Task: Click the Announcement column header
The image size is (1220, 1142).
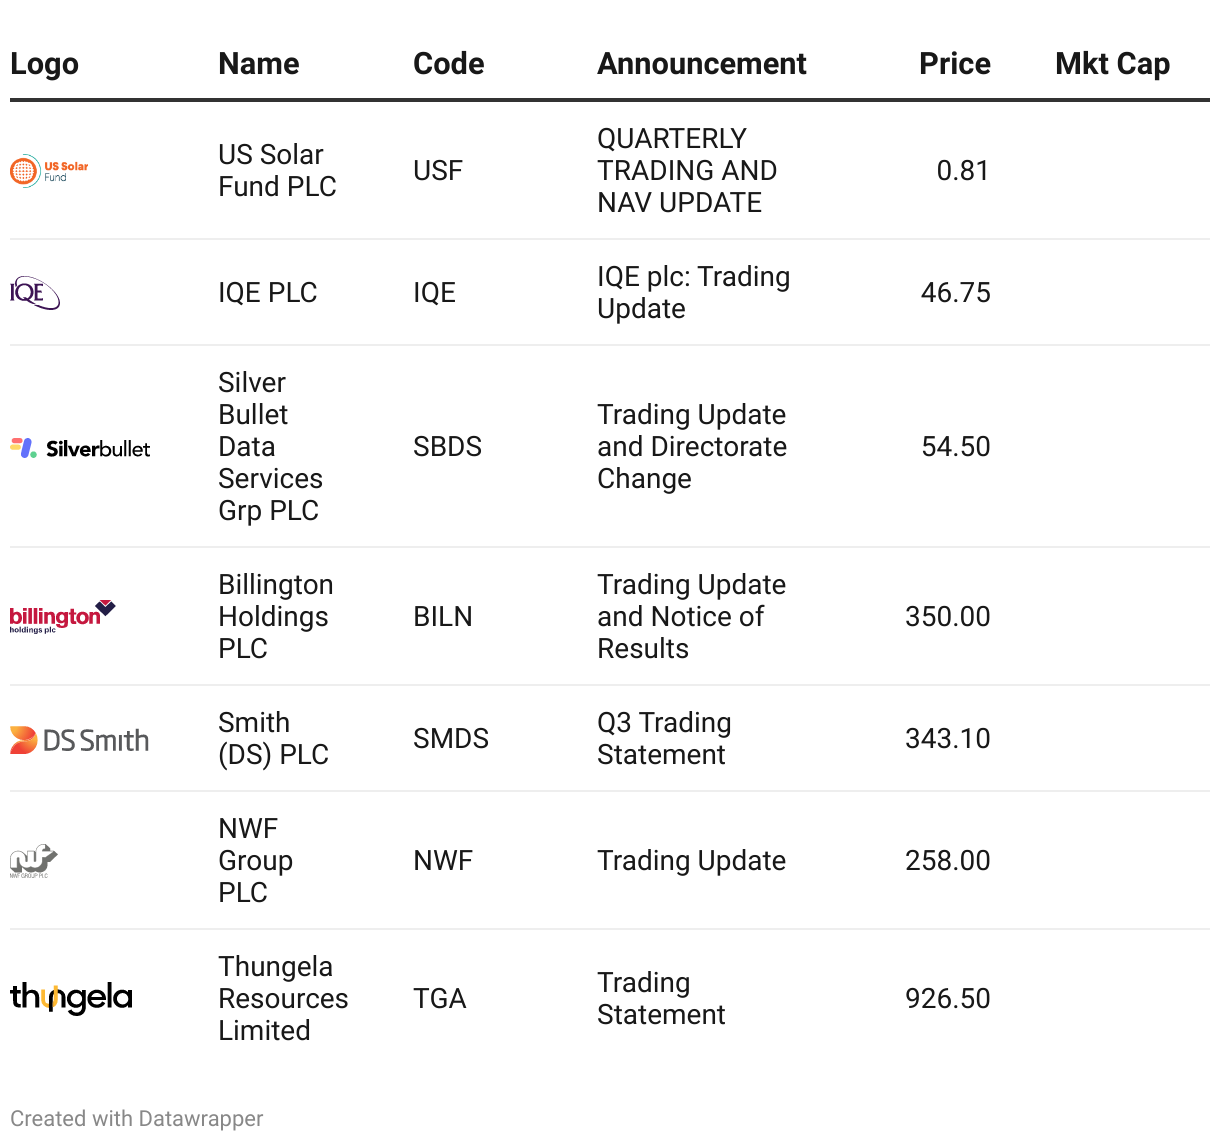Action: pyautogui.click(x=702, y=64)
